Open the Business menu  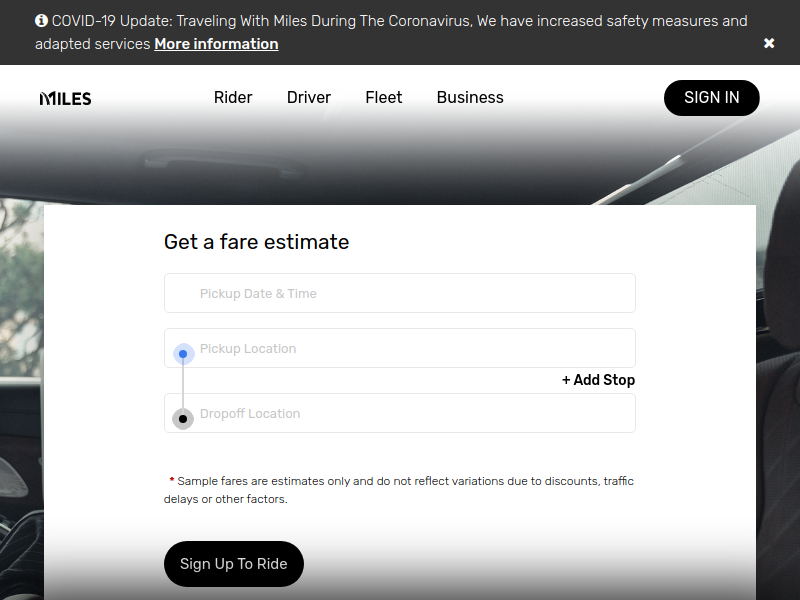coord(470,97)
